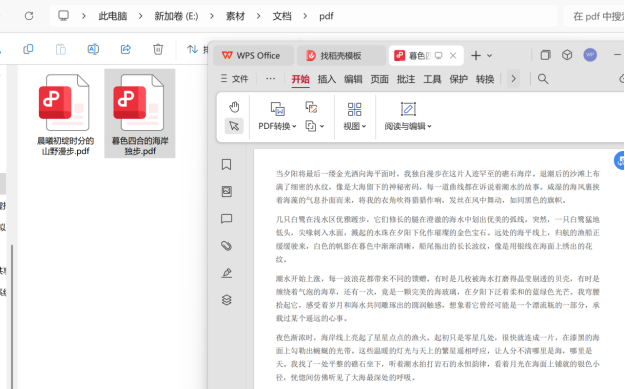Screen dimensions: 625x389
Task: Open the 文件 menu in WPS
Action: (x=235, y=79)
